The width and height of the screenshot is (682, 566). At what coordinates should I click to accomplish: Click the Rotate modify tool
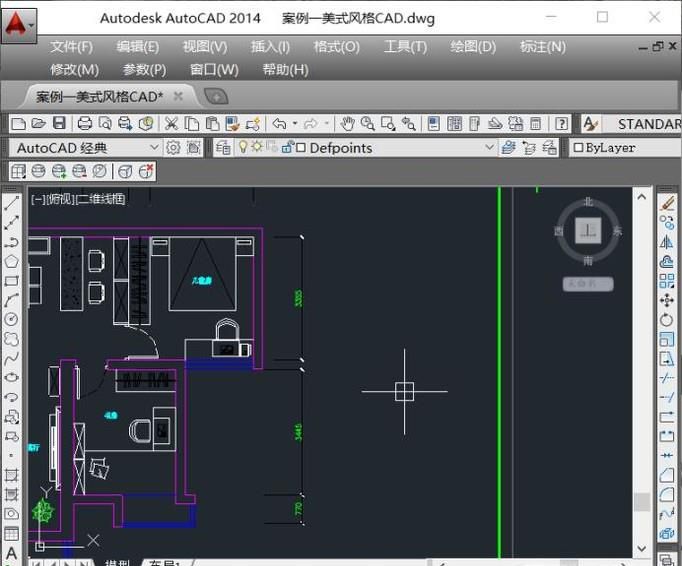668,320
